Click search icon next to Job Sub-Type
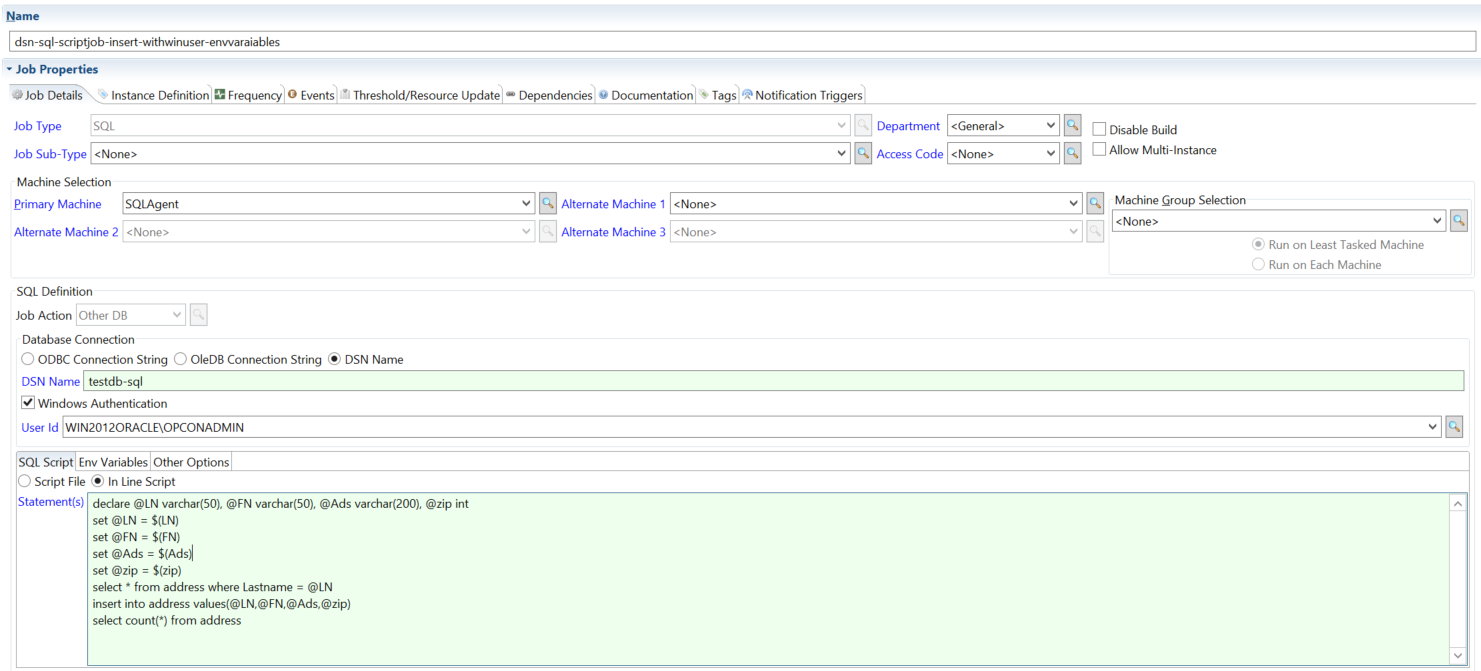 [x=863, y=154]
